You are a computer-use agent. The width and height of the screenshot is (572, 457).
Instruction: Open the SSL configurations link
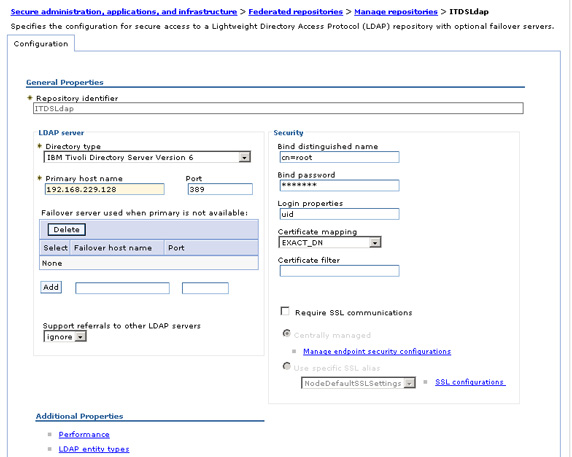(470, 382)
